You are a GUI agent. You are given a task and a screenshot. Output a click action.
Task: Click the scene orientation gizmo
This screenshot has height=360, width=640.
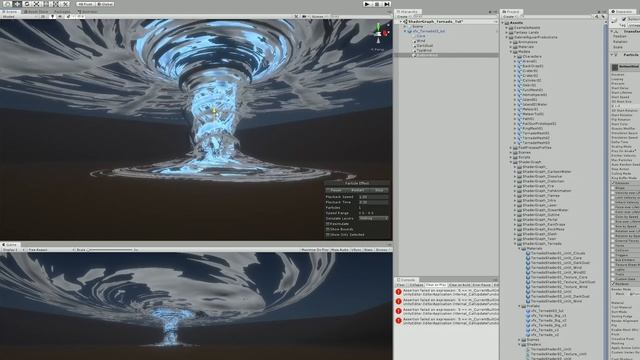[x=378, y=33]
